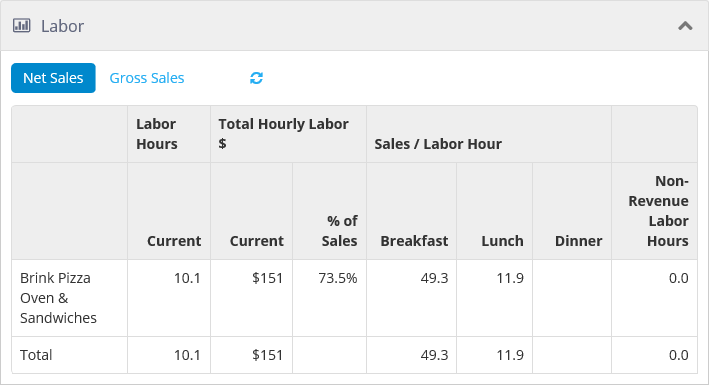Select the Total row 49.3 breakfast cell
The image size is (709, 385).
coord(434,355)
